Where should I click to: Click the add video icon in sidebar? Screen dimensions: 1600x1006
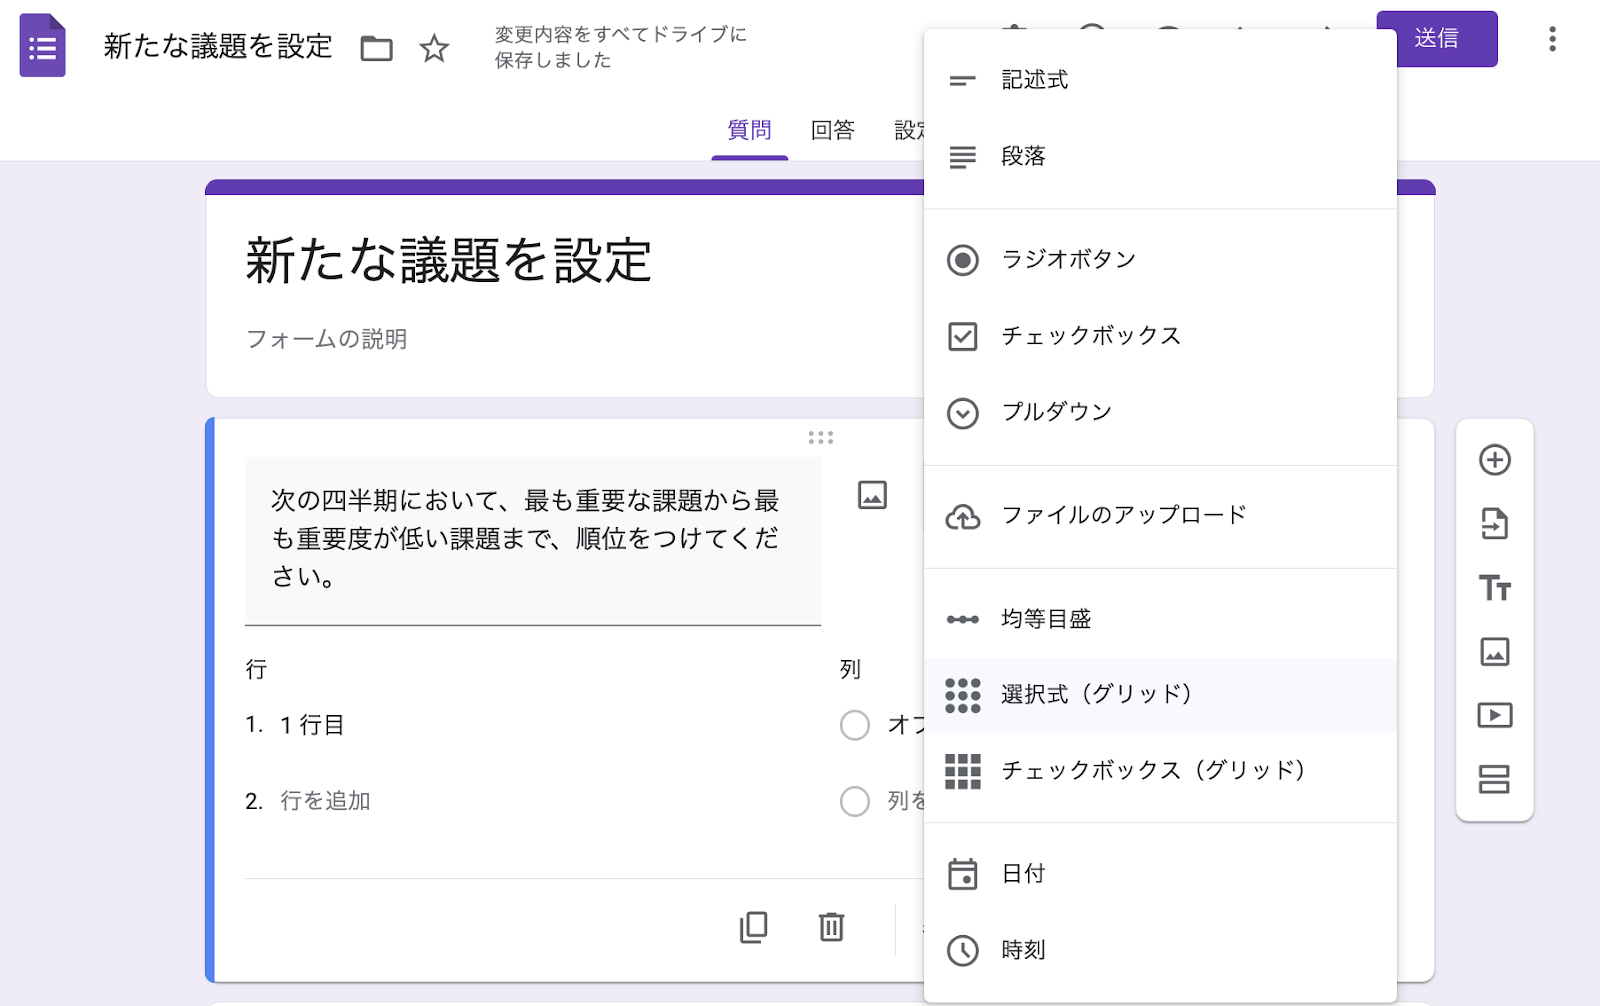1494,715
